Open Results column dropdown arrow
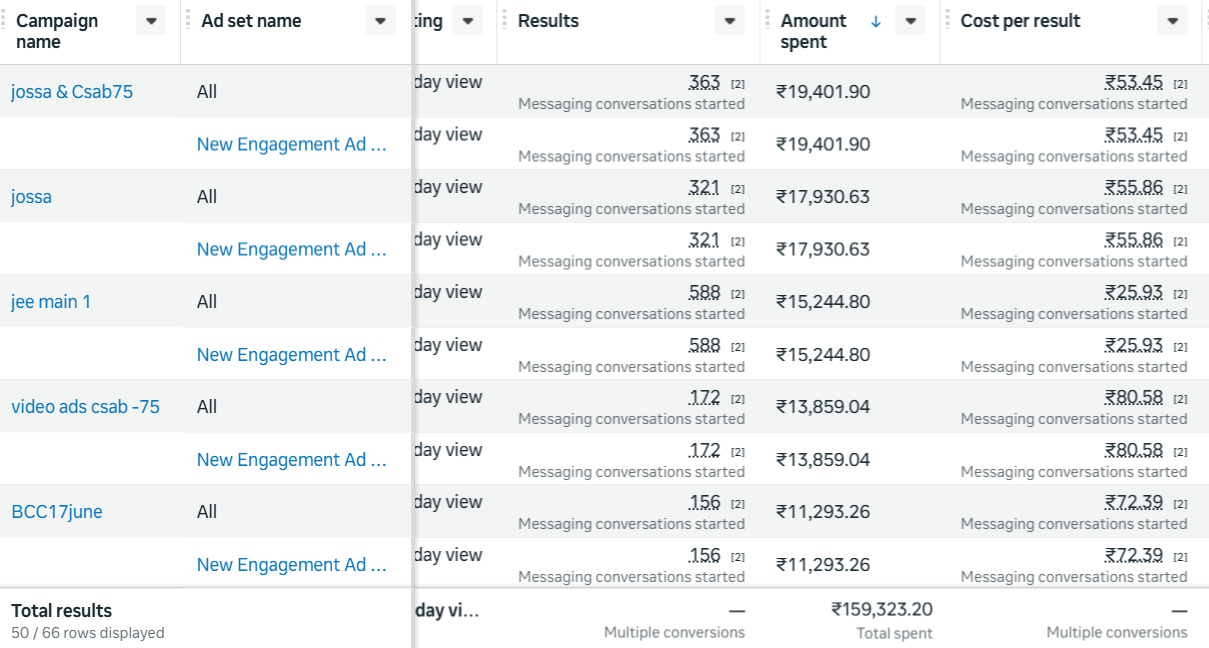 730,20
